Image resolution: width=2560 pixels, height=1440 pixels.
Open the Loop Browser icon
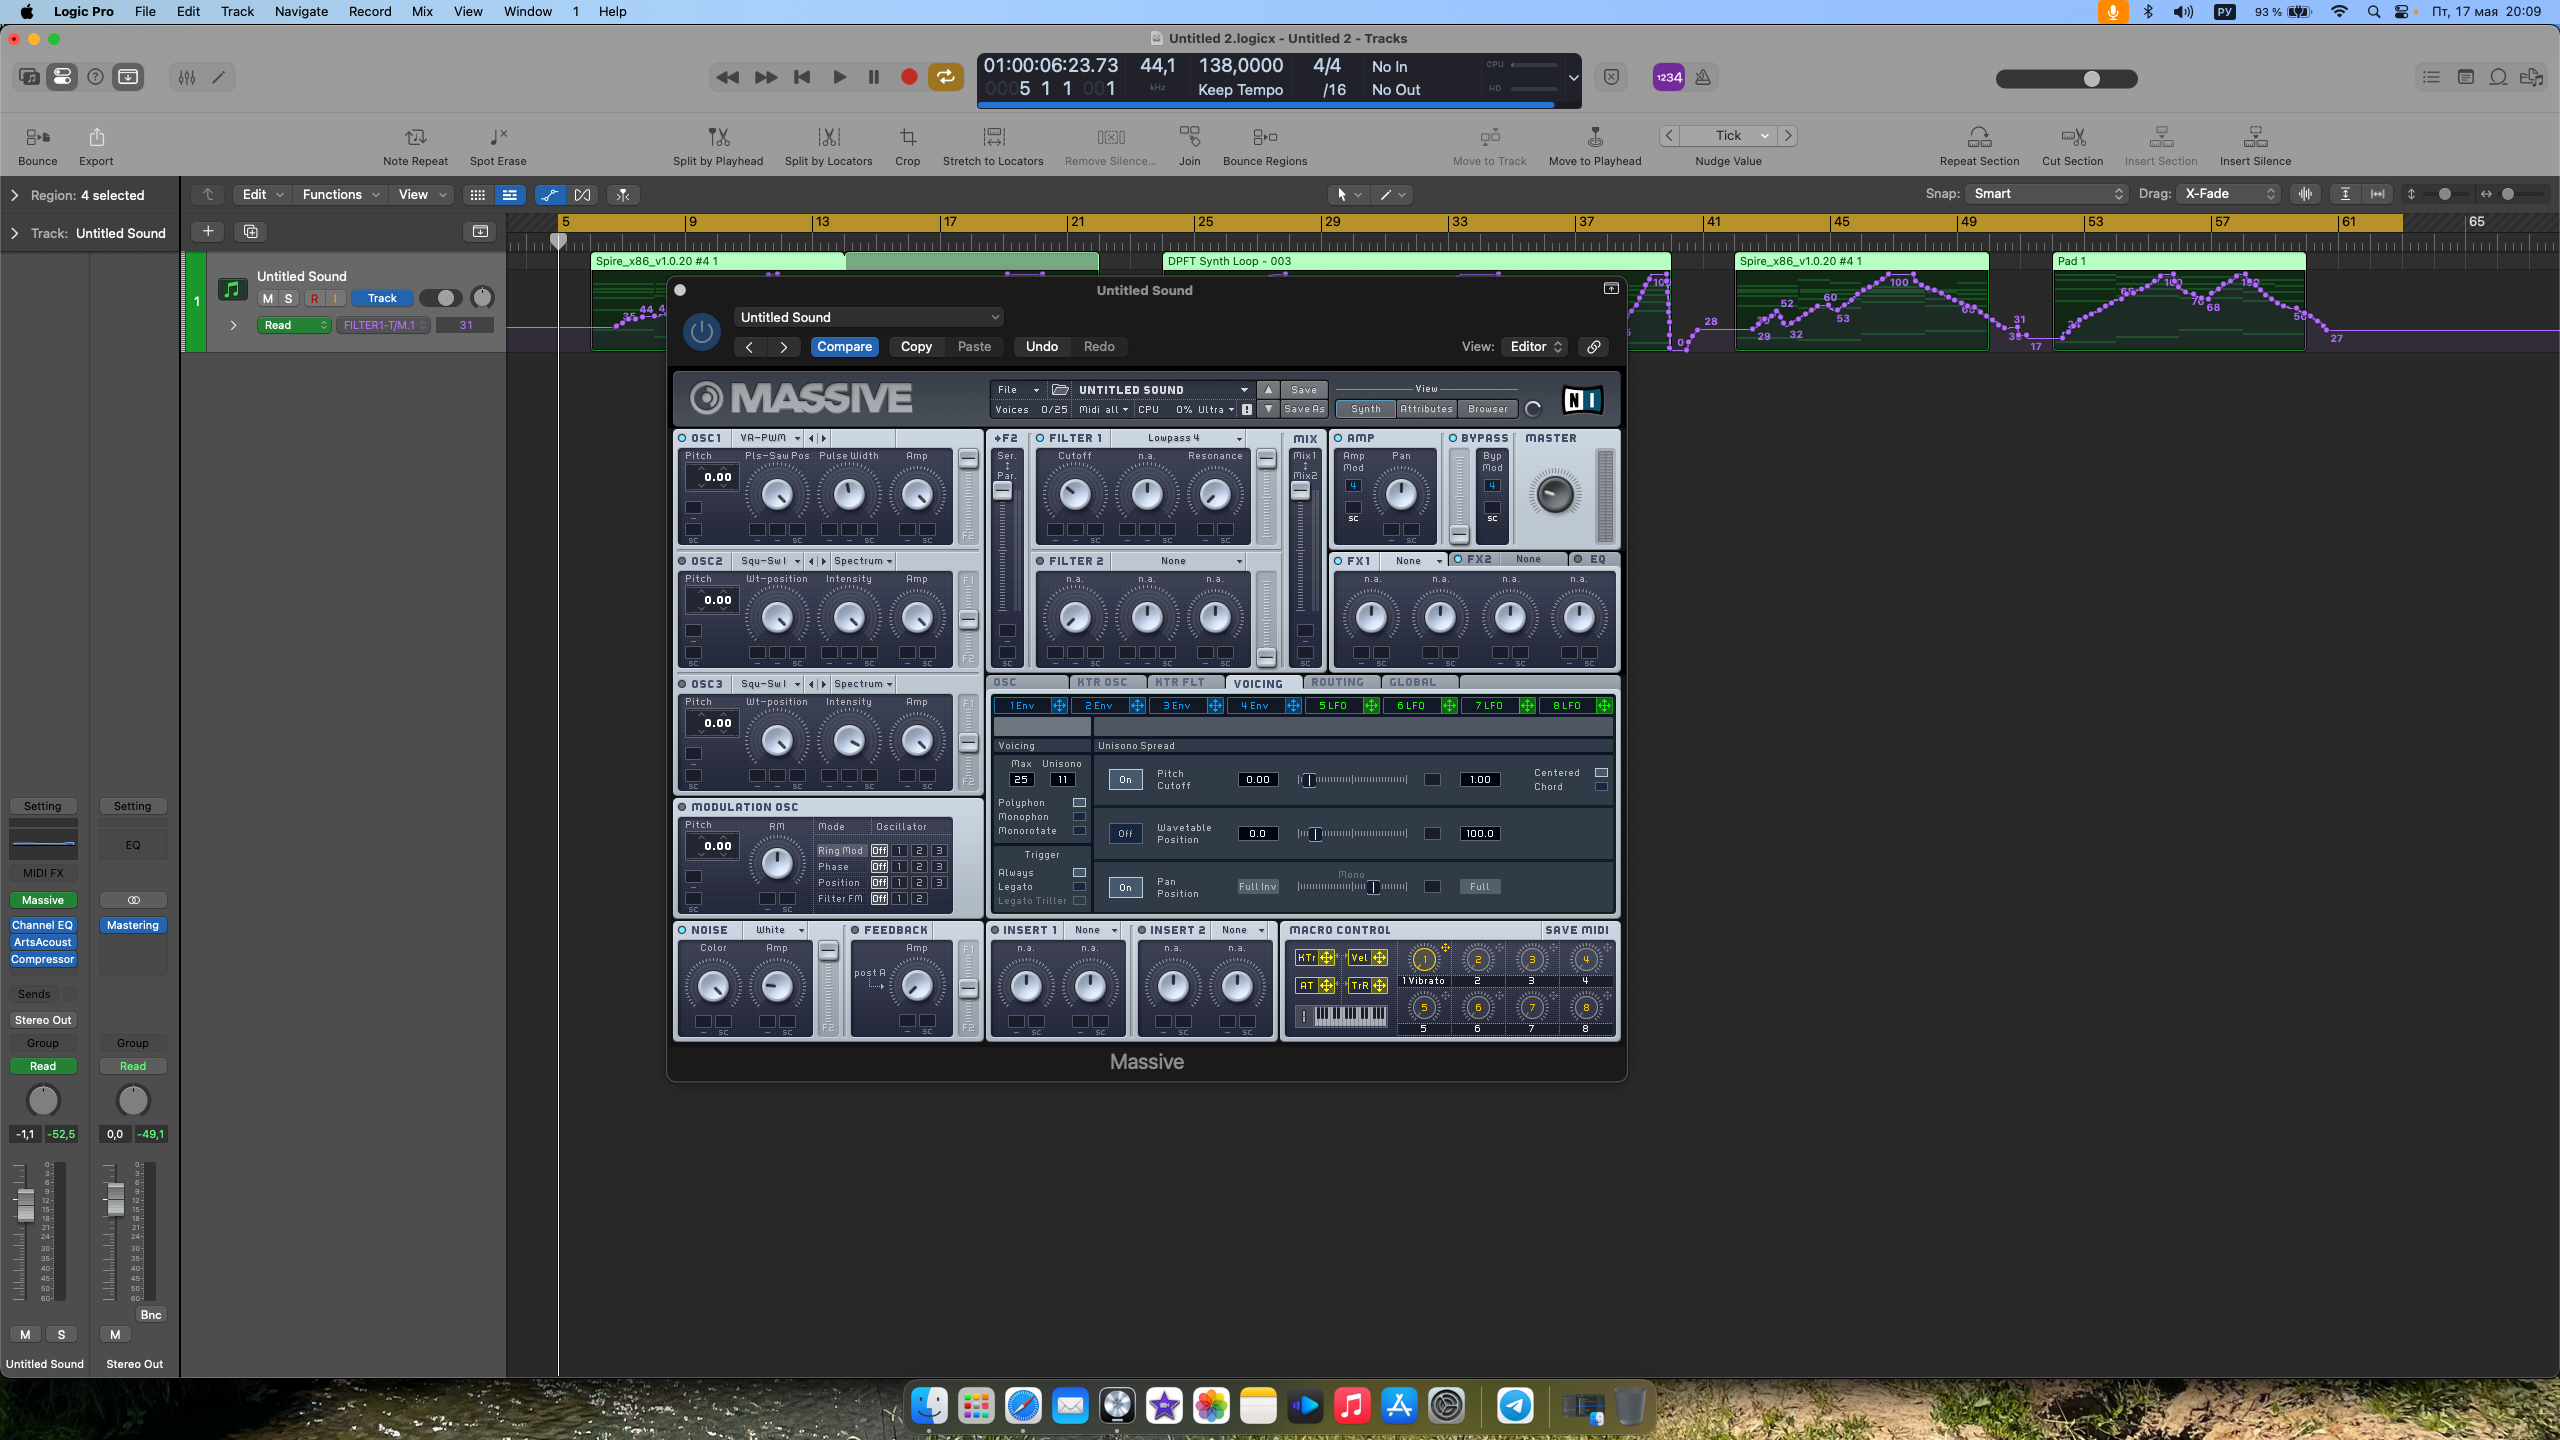pyautogui.click(x=2498, y=77)
